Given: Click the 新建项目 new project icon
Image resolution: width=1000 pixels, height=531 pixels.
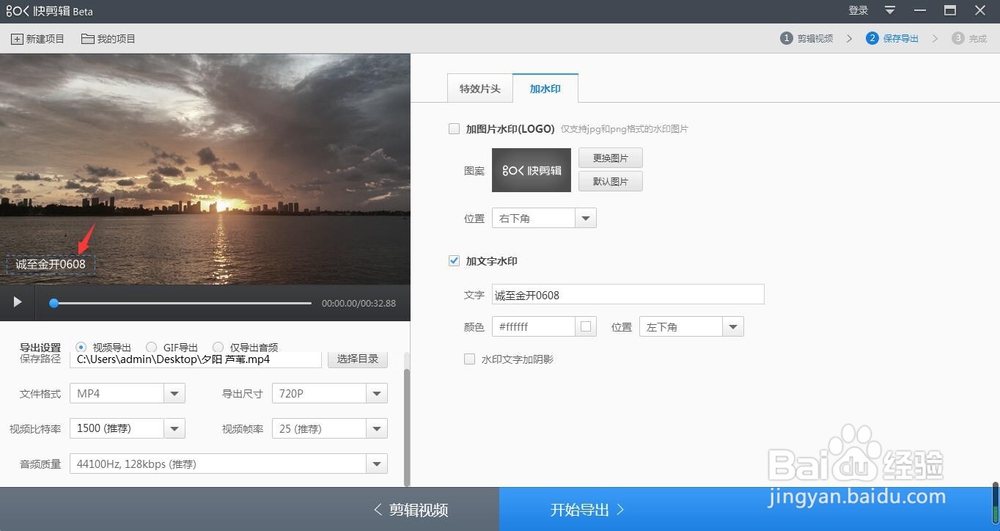Looking at the screenshot, I should pos(17,39).
